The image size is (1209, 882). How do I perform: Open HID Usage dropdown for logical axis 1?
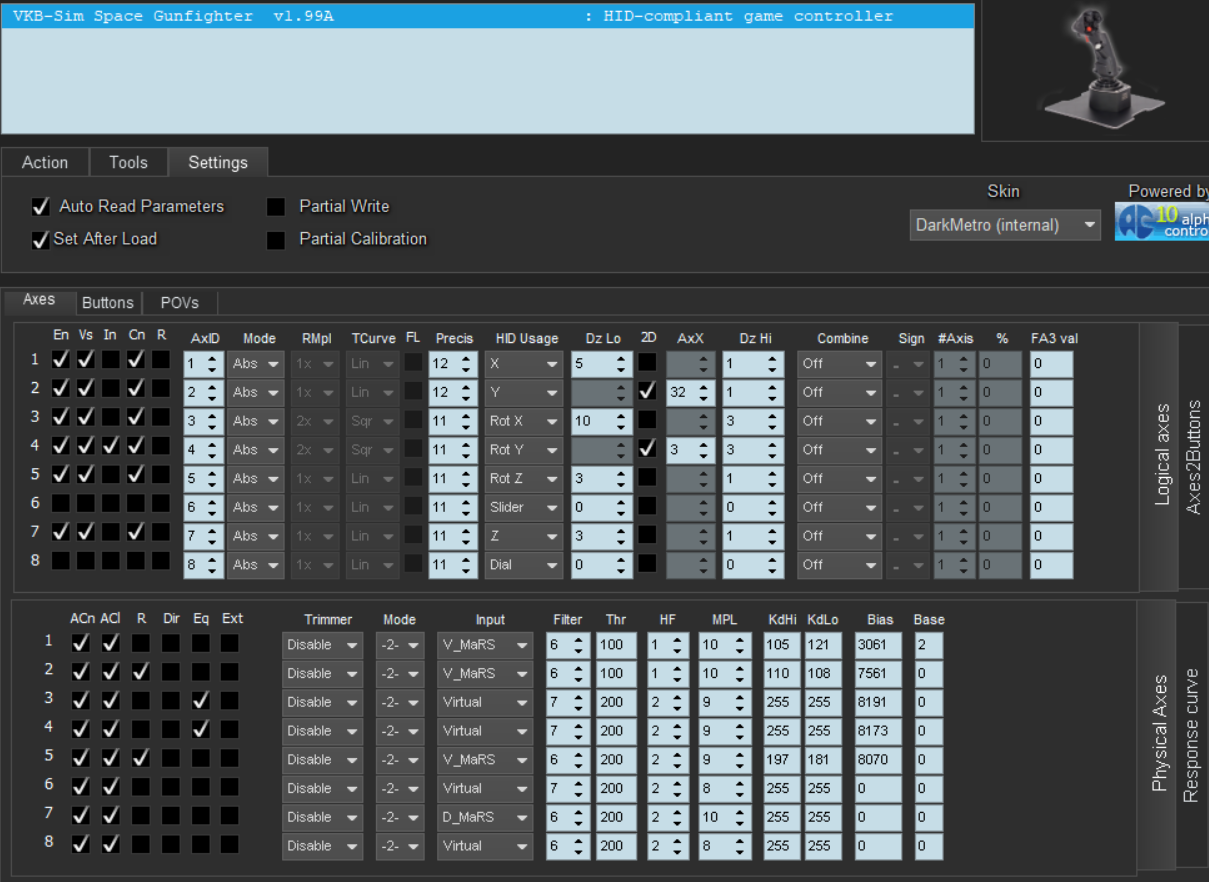click(x=524, y=364)
